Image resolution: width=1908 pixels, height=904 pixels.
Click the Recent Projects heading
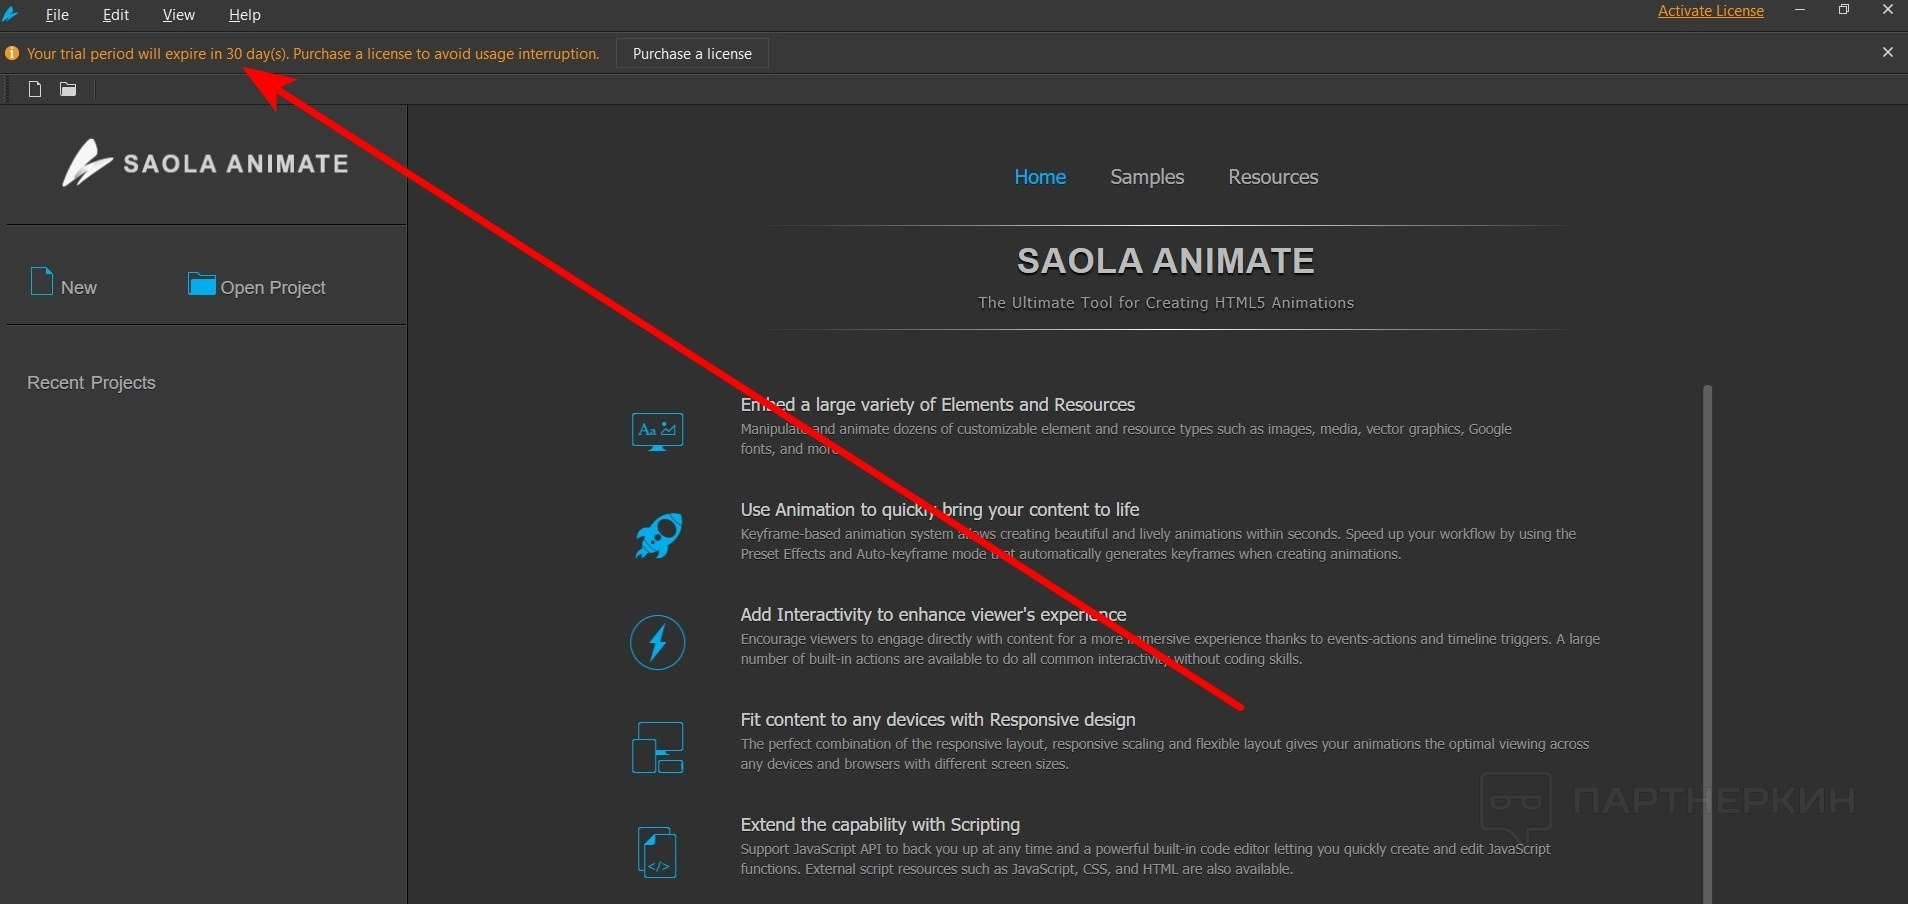pyautogui.click(x=91, y=383)
